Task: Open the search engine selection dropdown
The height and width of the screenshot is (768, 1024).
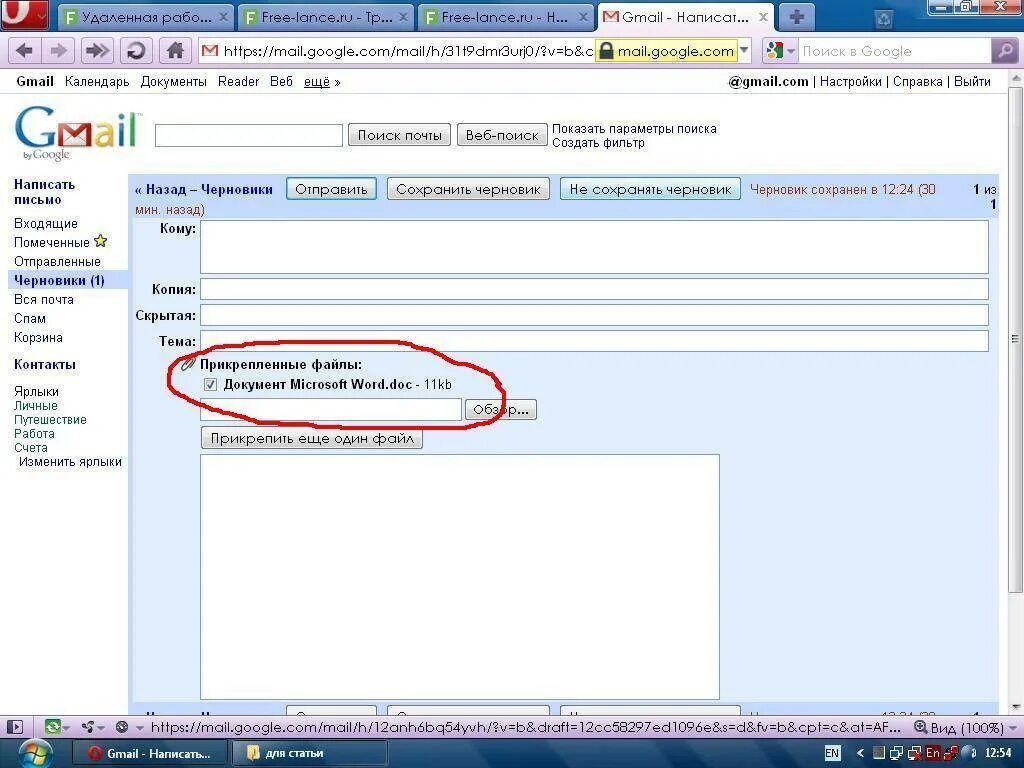Action: point(791,51)
